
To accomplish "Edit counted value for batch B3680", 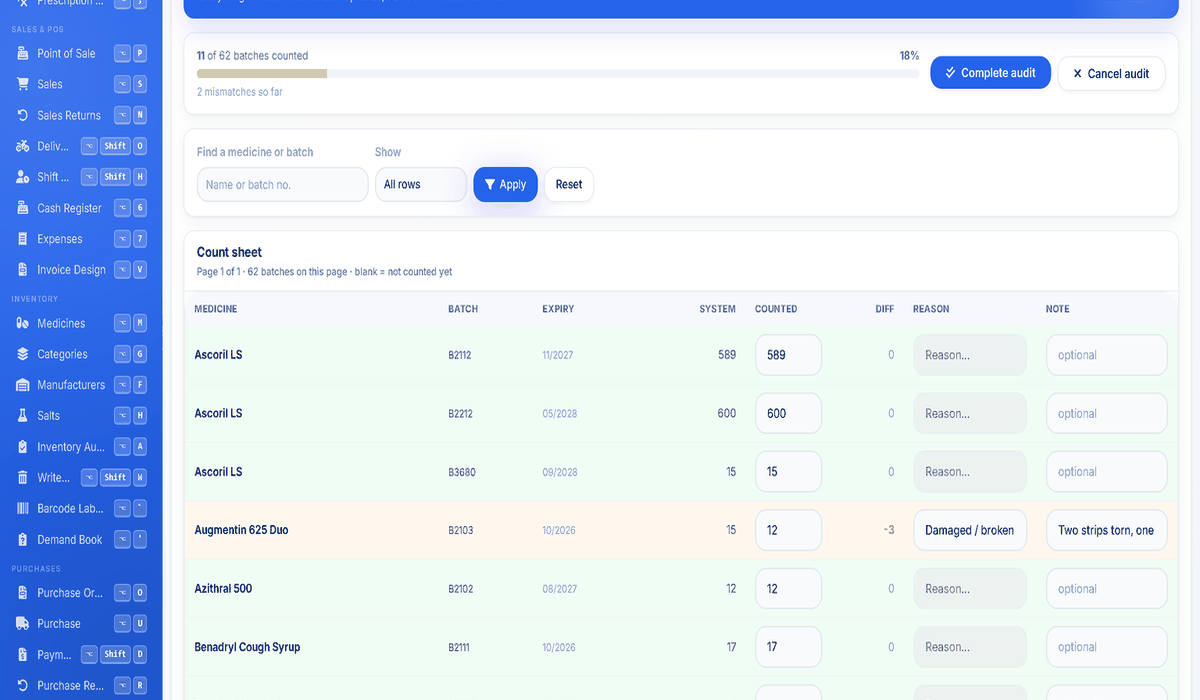I will click(x=788, y=472).
